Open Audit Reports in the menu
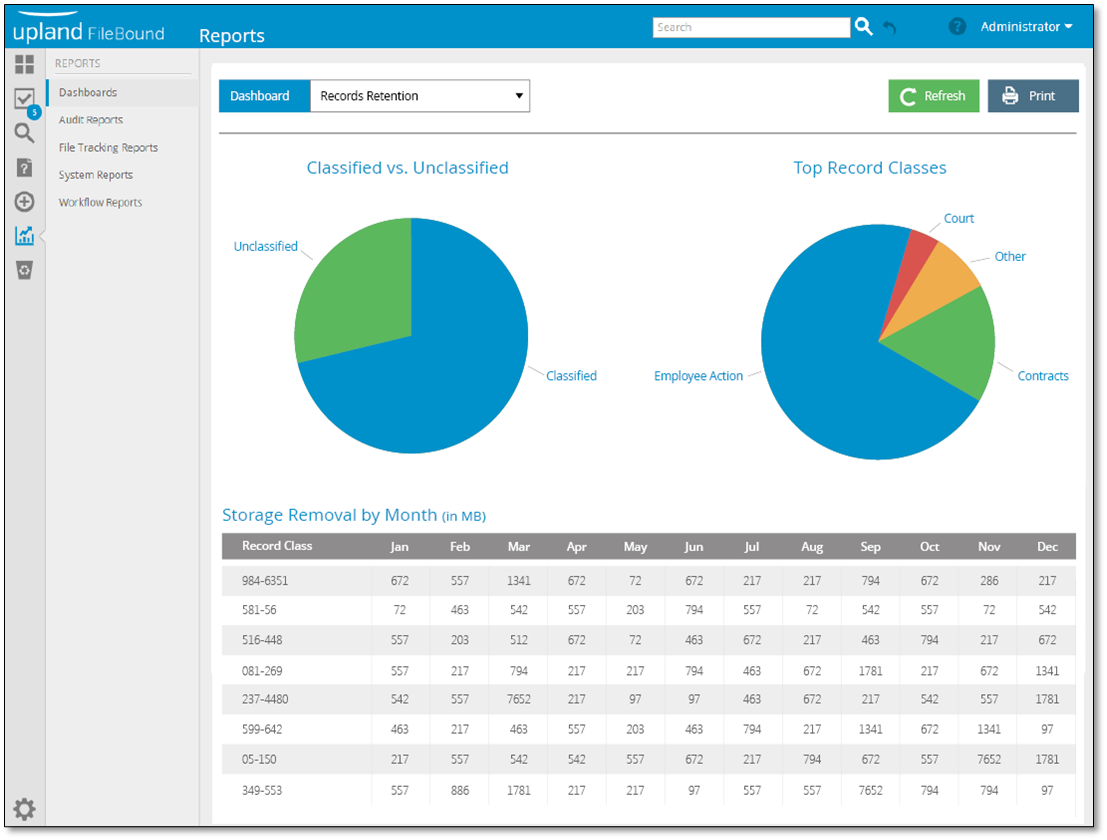Viewport: 1107px width, 840px height. (x=91, y=120)
